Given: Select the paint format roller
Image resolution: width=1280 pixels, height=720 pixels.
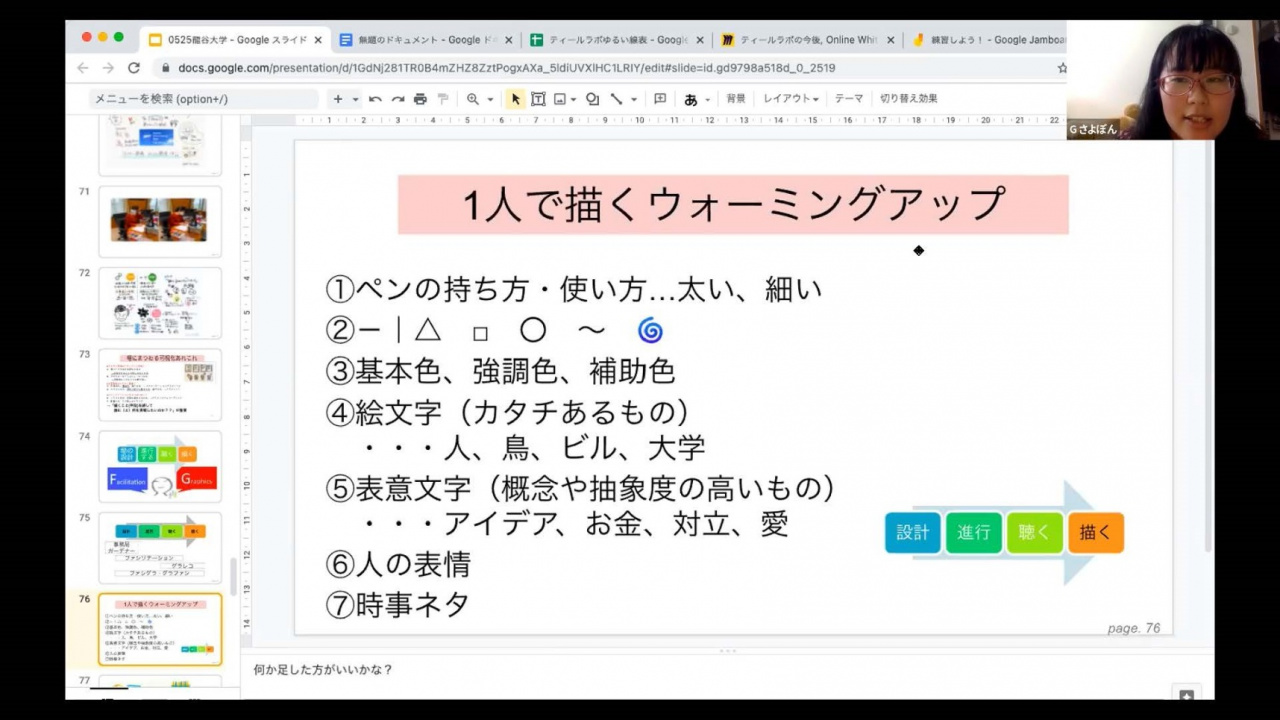Looking at the screenshot, I should 443,99.
